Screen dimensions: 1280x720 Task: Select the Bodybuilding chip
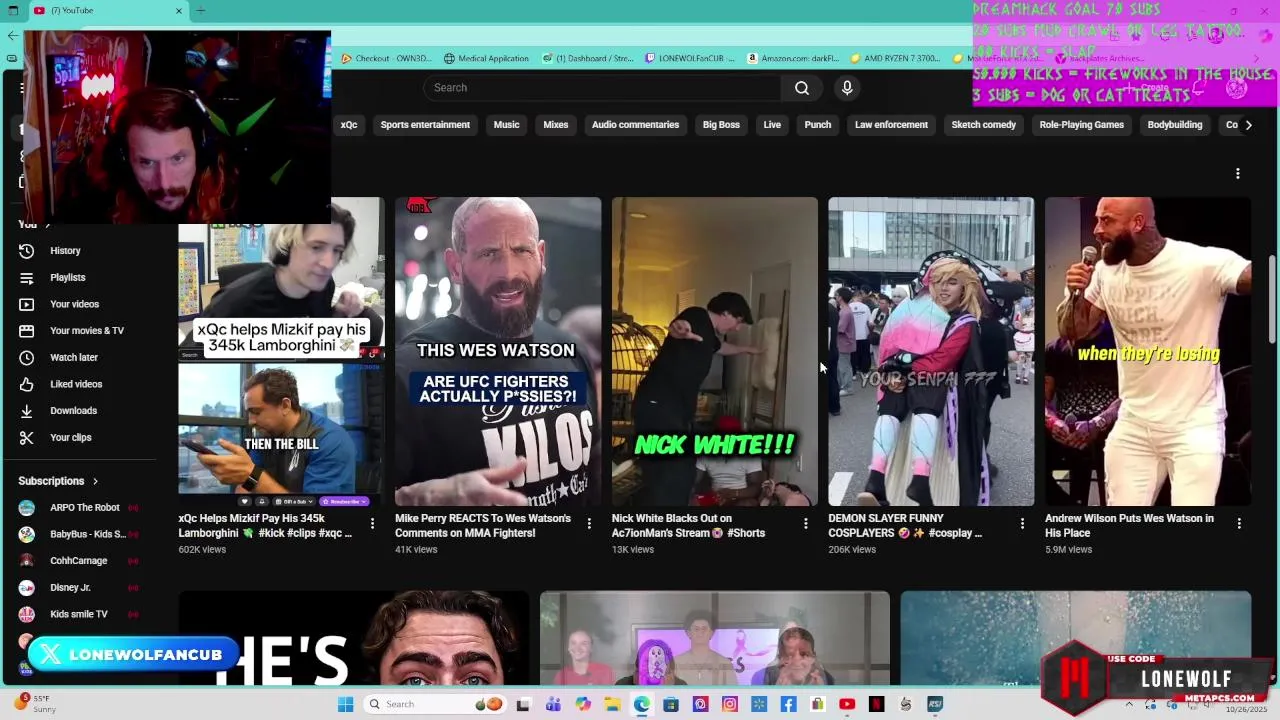tap(1175, 125)
